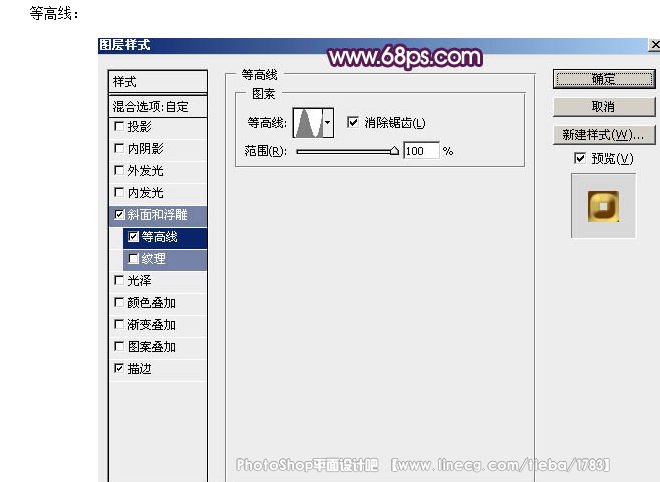This screenshot has width=660, height=482.
Task: Uncheck the 描边 stroke checkbox
Action: click(x=119, y=368)
